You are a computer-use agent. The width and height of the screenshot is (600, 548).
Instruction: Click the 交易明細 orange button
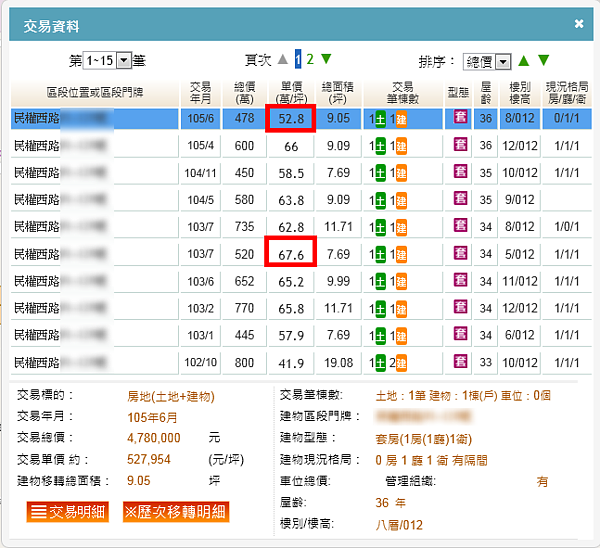(68, 512)
